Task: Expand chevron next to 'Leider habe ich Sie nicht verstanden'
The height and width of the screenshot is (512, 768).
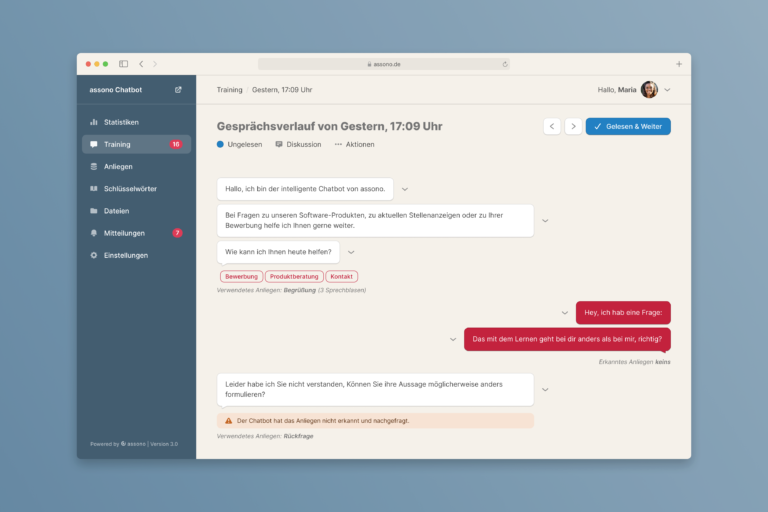Action: (x=545, y=390)
